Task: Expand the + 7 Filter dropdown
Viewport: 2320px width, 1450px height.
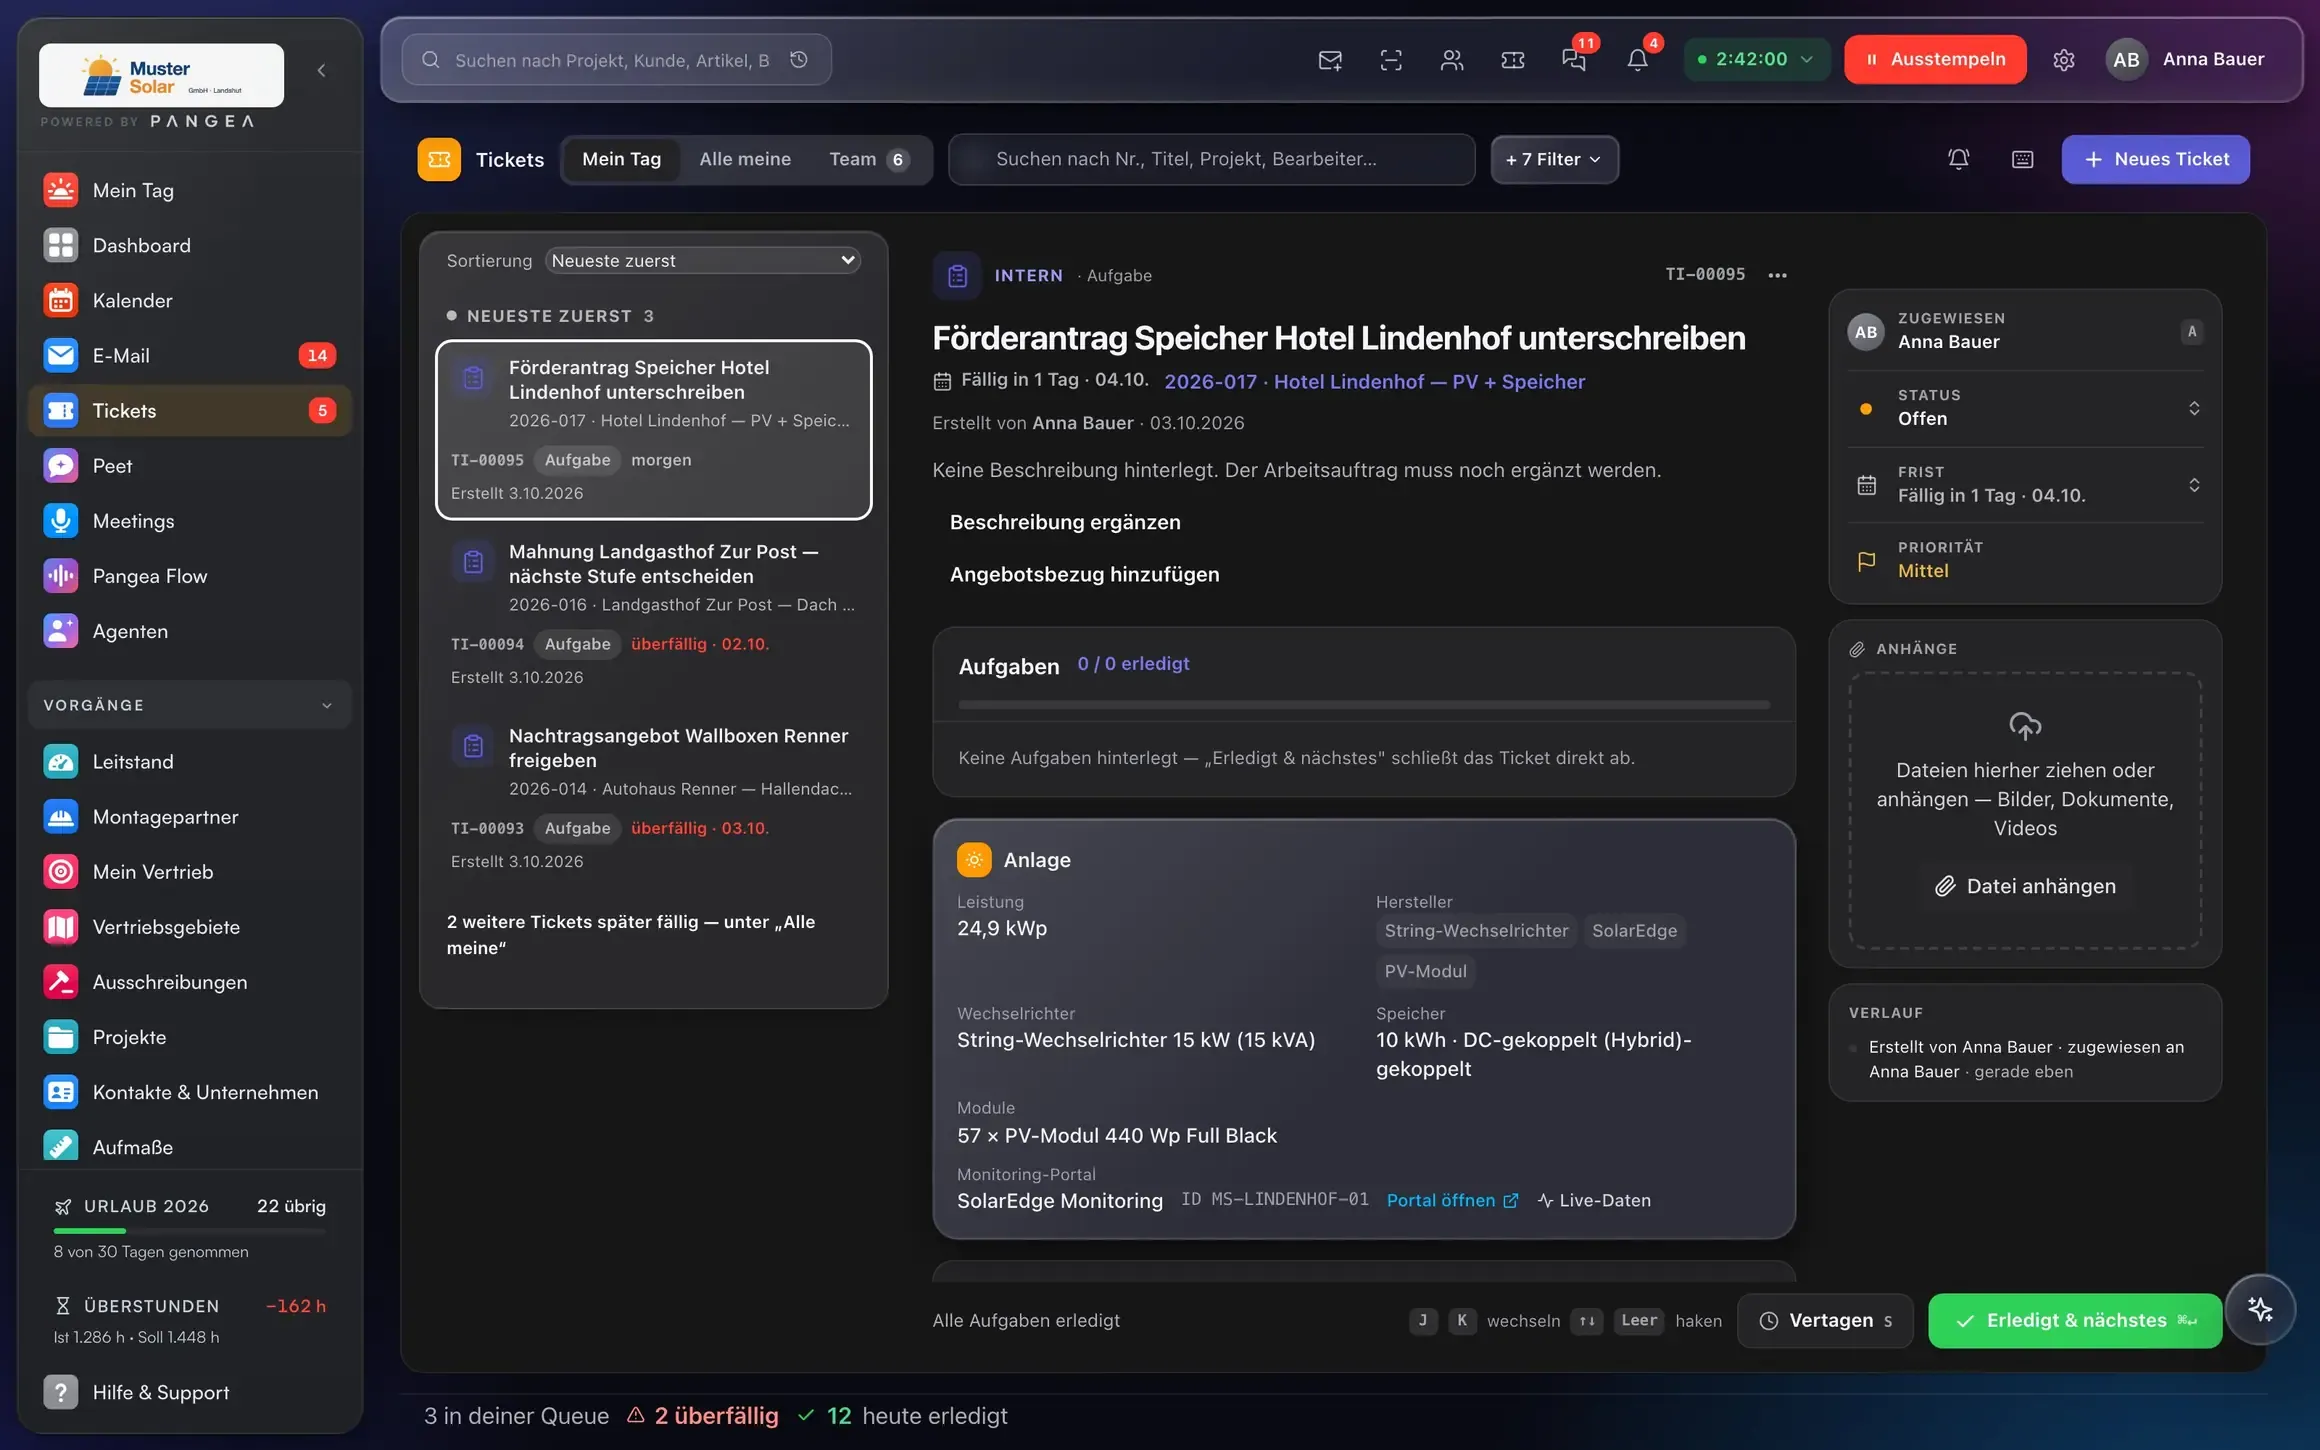Action: pos(1554,160)
